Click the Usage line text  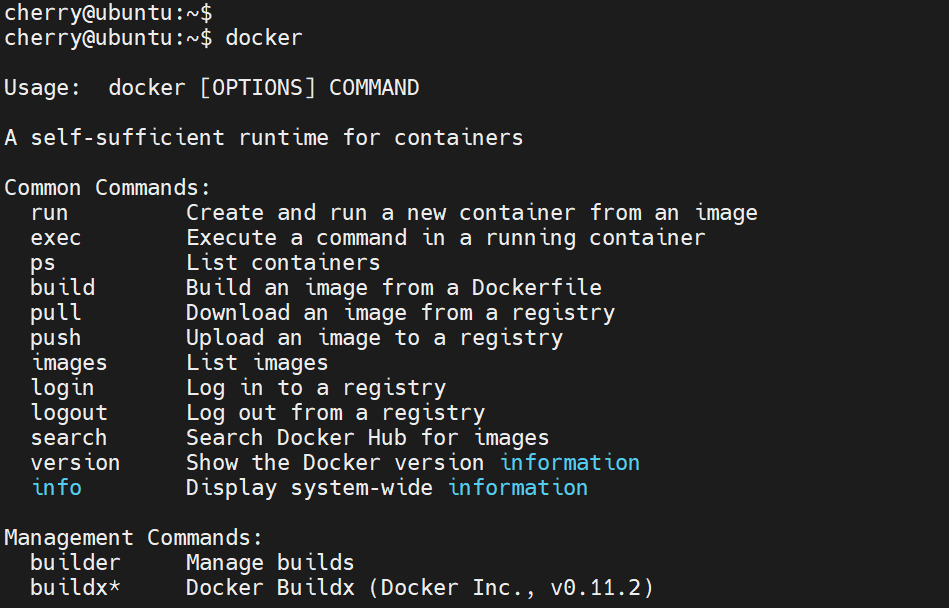[x=212, y=87]
